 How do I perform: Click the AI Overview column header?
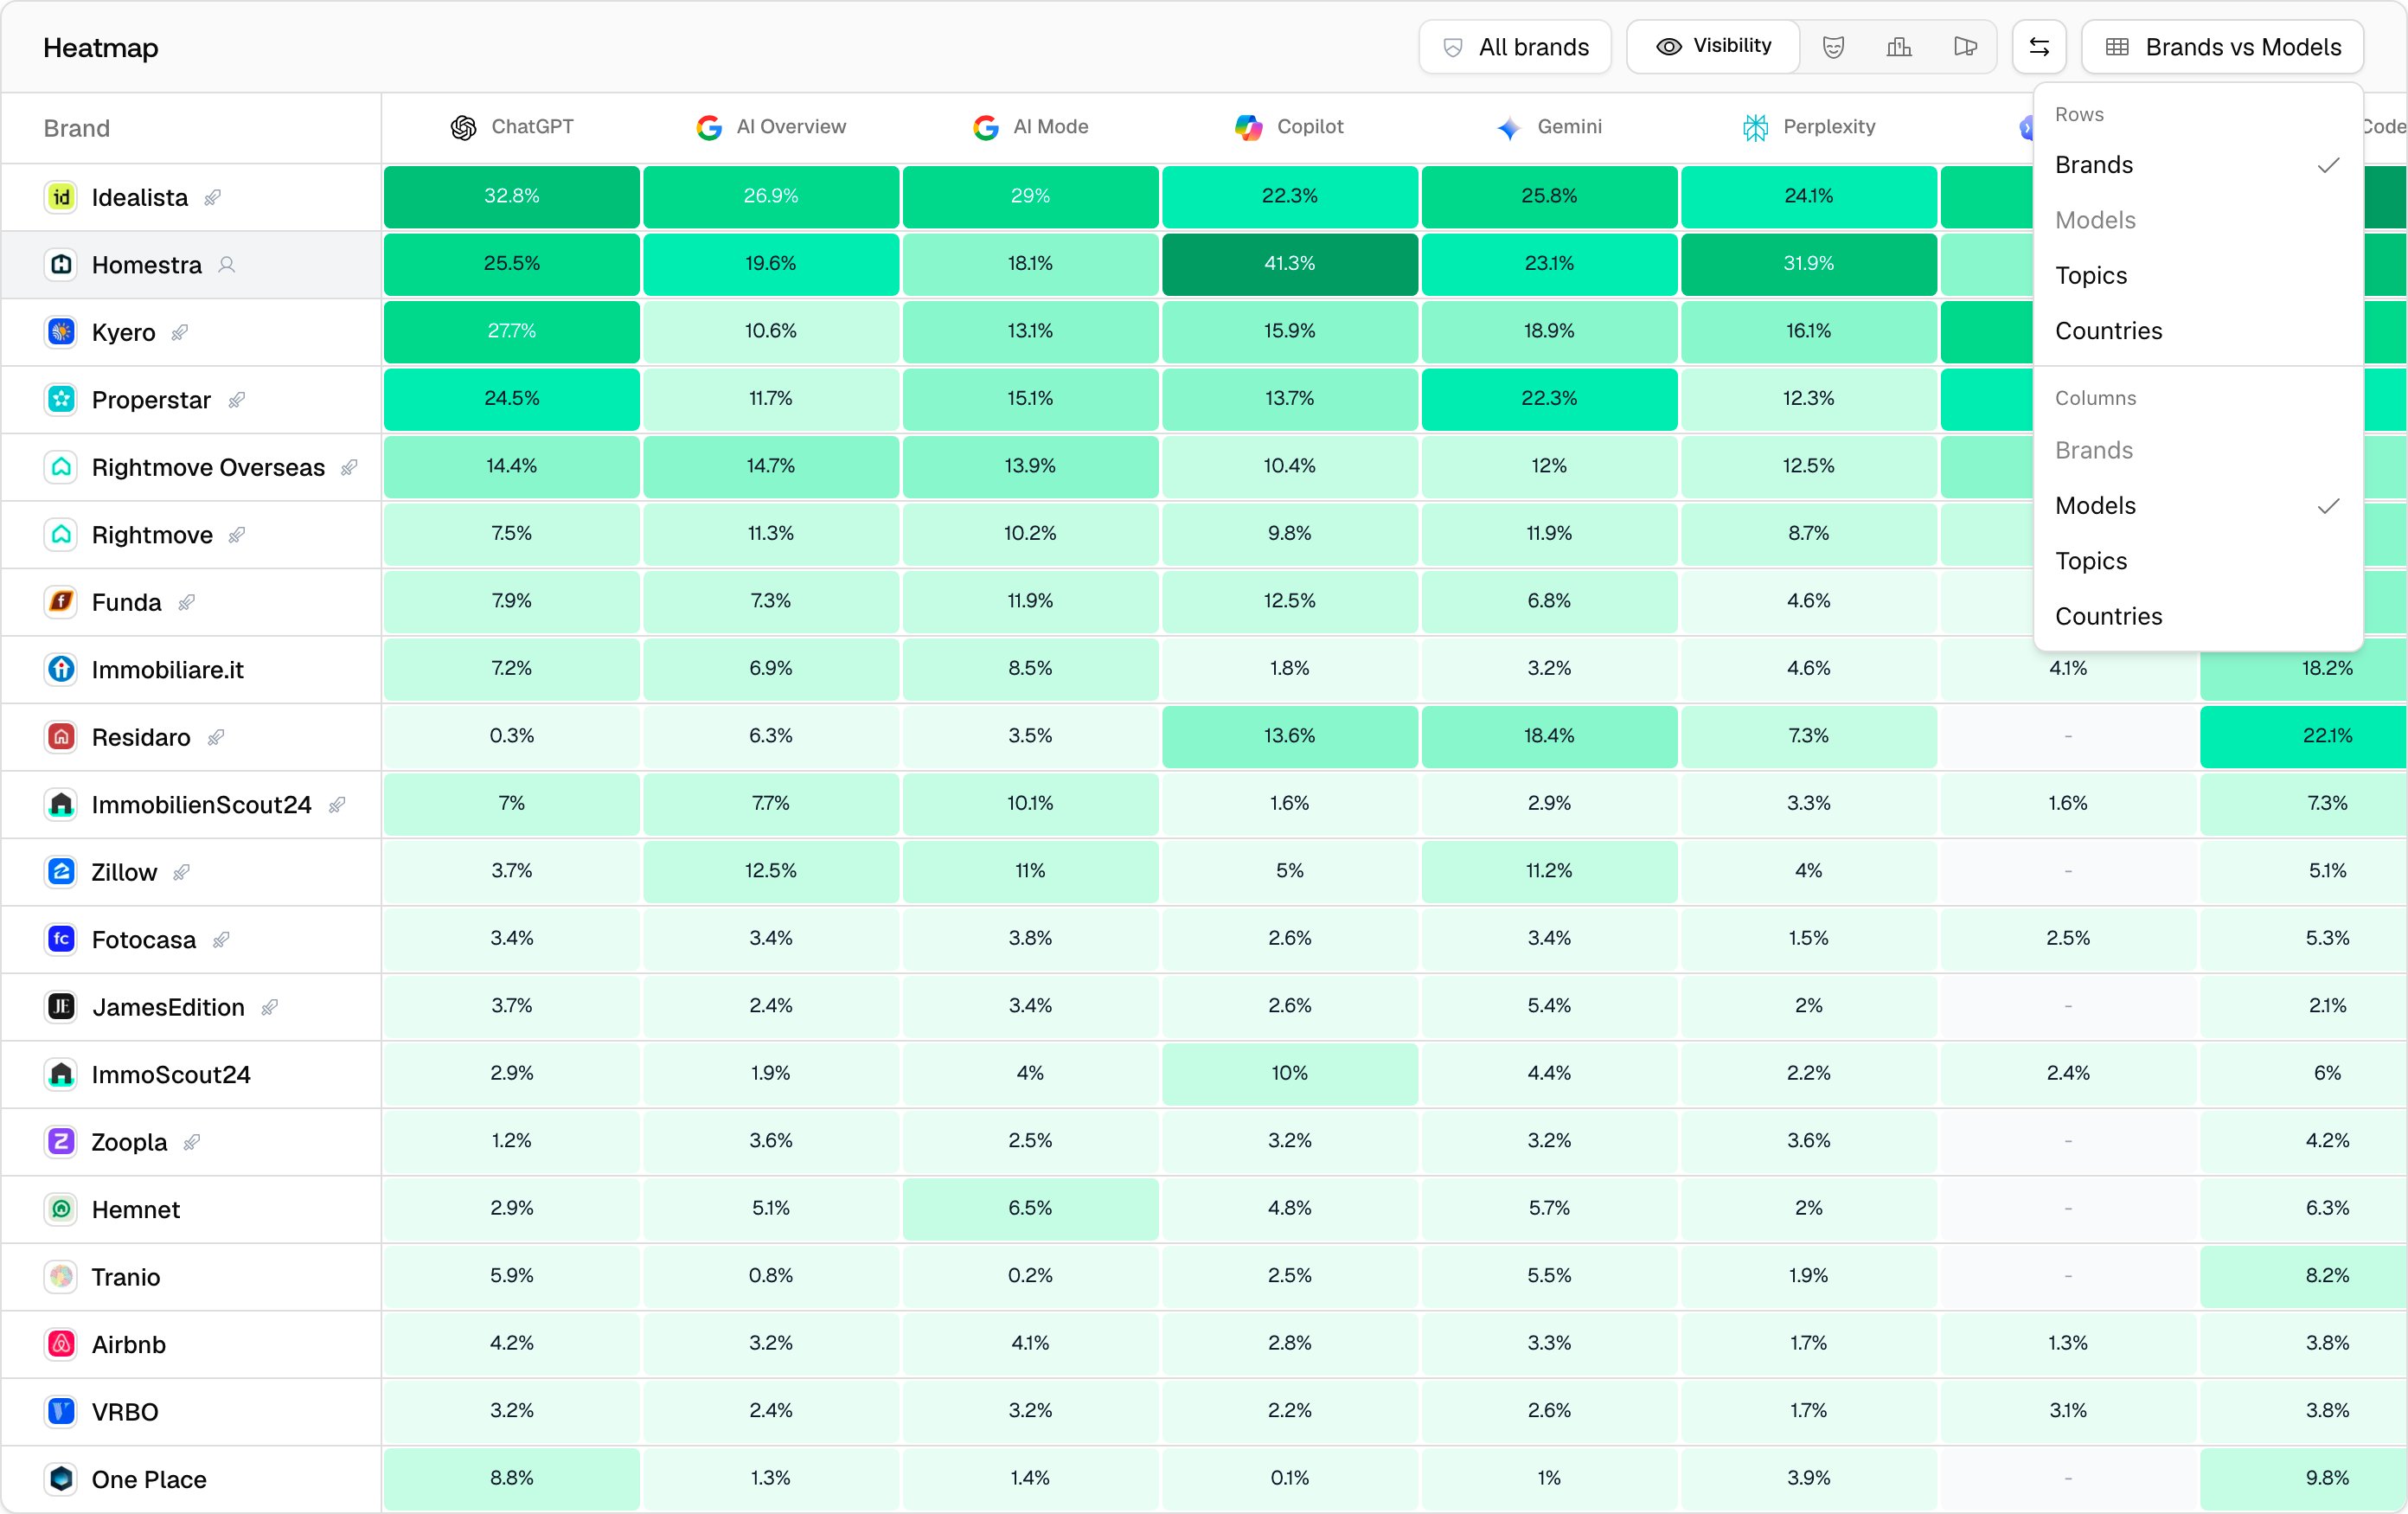(771, 127)
